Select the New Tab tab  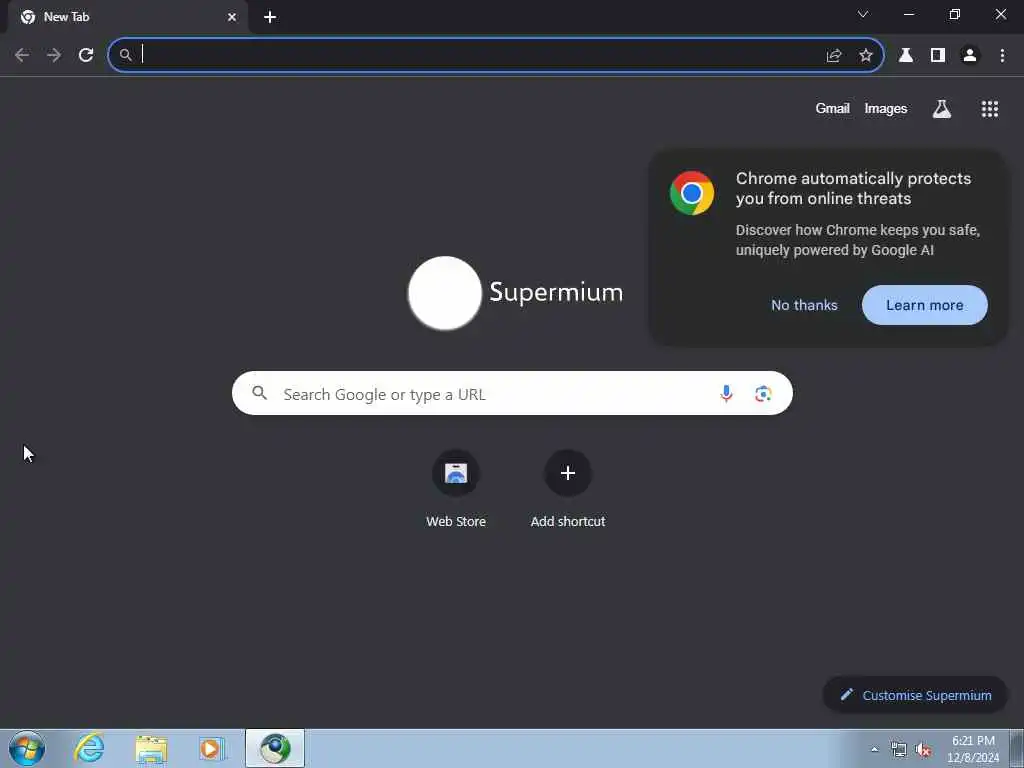128,17
